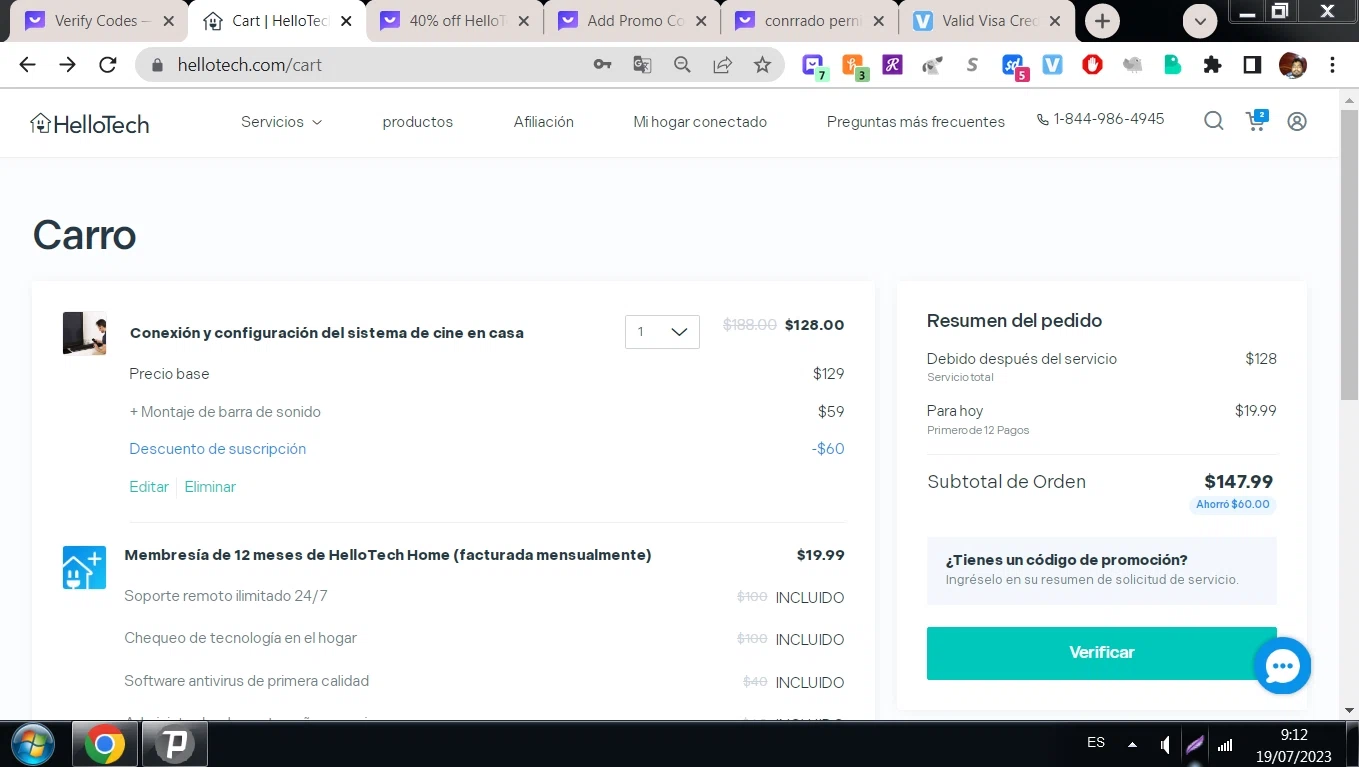Open shopping cart icon with badge 2

pos(1256,121)
